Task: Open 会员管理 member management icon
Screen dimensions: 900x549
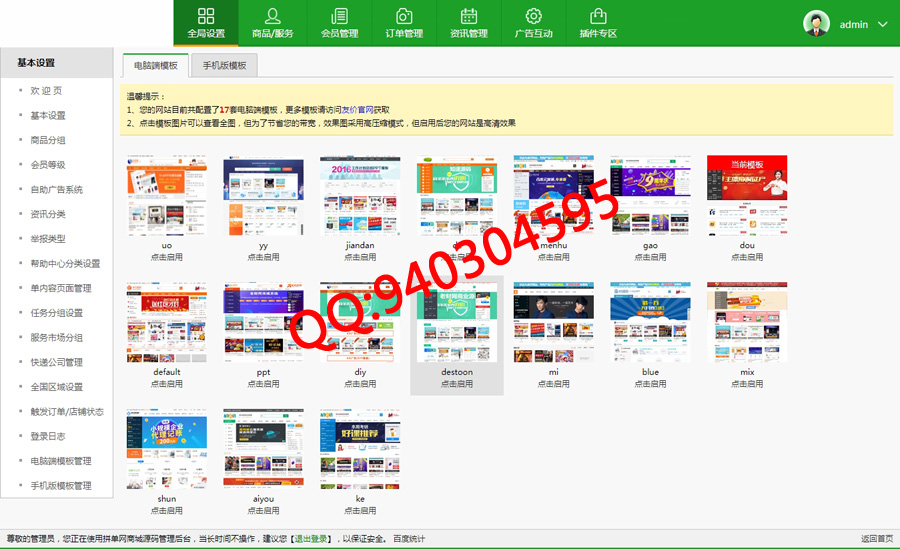Action: click(x=339, y=17)
